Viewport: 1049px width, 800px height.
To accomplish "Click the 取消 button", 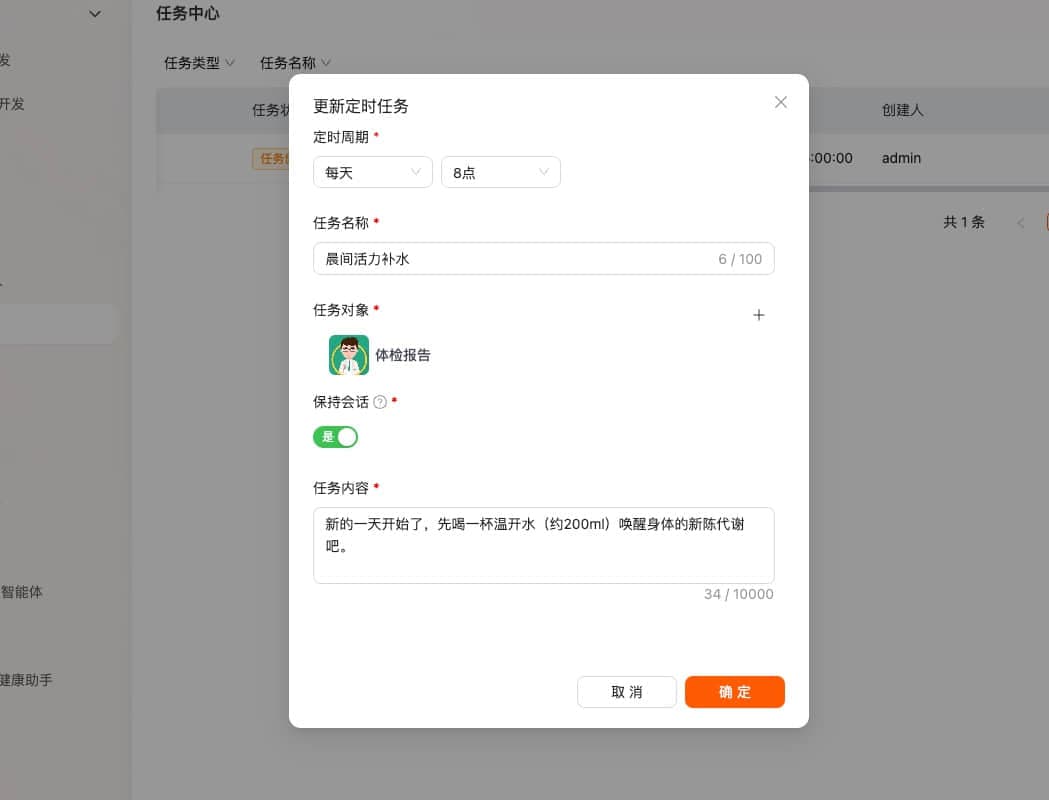I will 626,692.
